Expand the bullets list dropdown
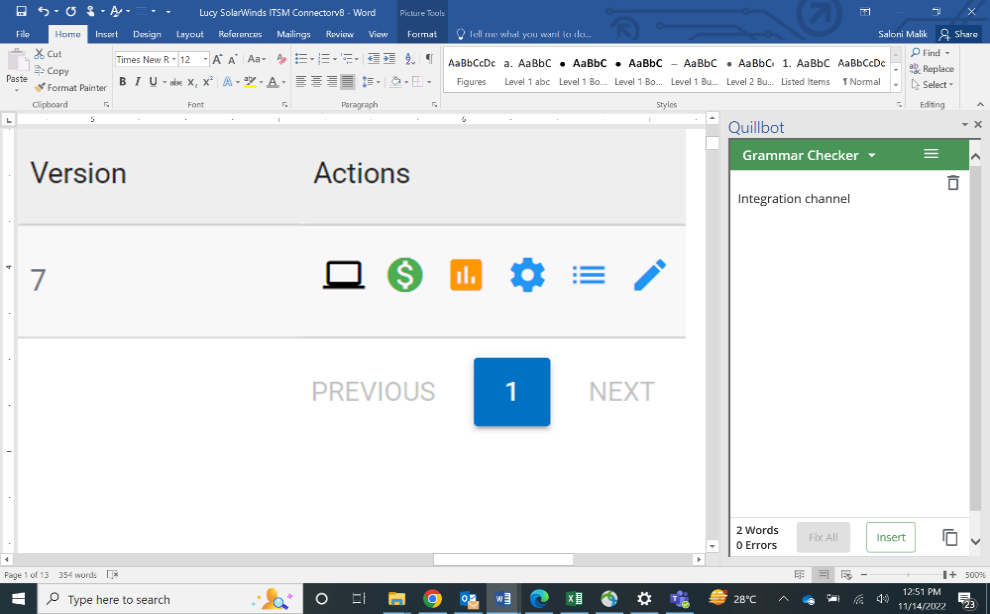 [x=312, y=59]
